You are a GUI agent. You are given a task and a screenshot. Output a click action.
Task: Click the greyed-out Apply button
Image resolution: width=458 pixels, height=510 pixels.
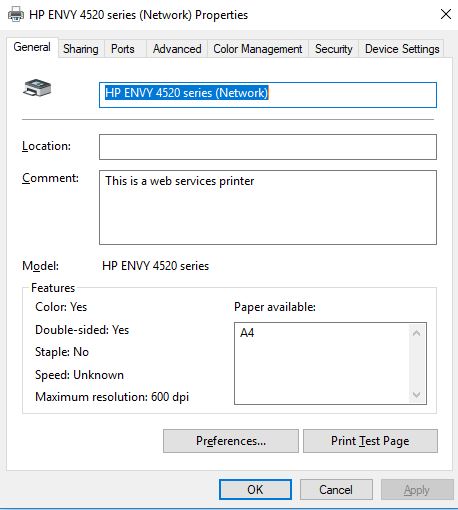pos(417,489)
